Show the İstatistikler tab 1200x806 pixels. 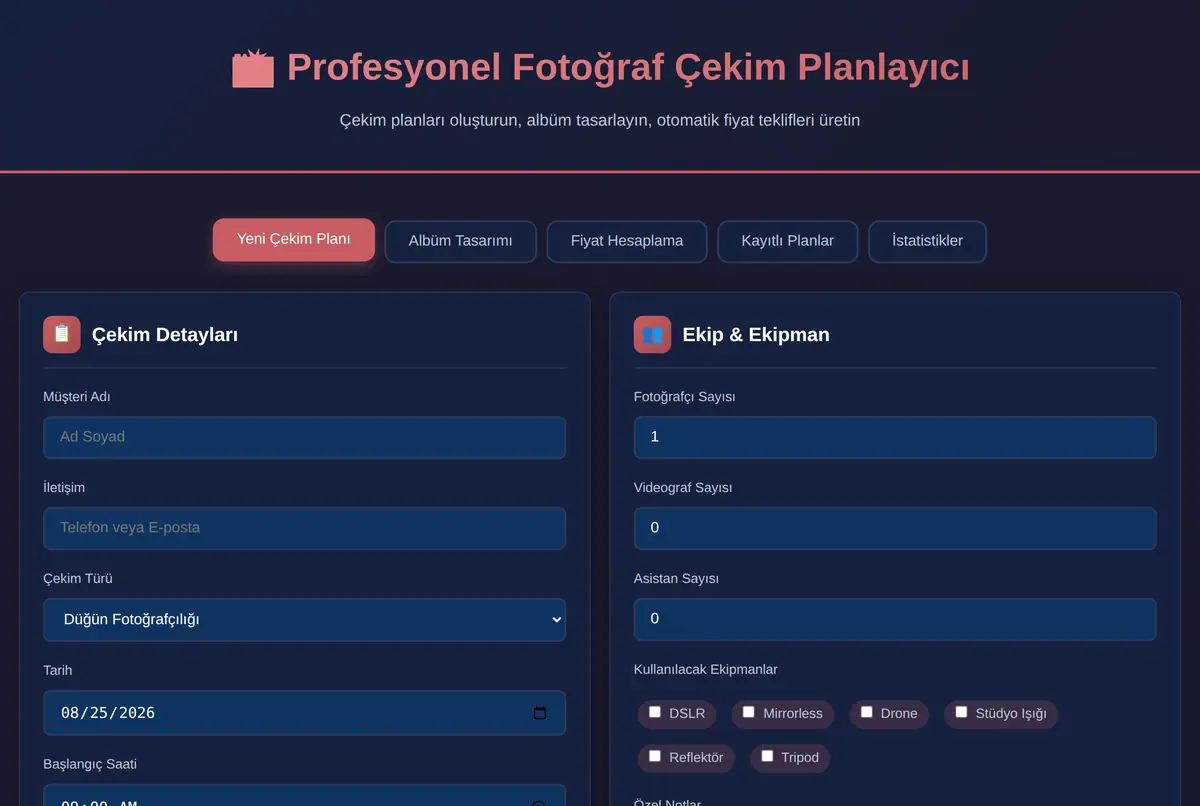pos(928,241)
